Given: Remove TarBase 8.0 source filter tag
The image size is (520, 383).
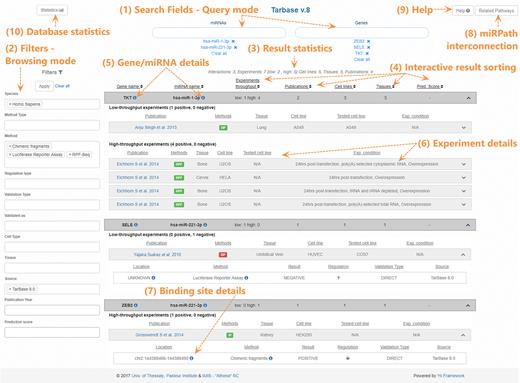Looking at the screenshot, I should click(x=10, y=289).
